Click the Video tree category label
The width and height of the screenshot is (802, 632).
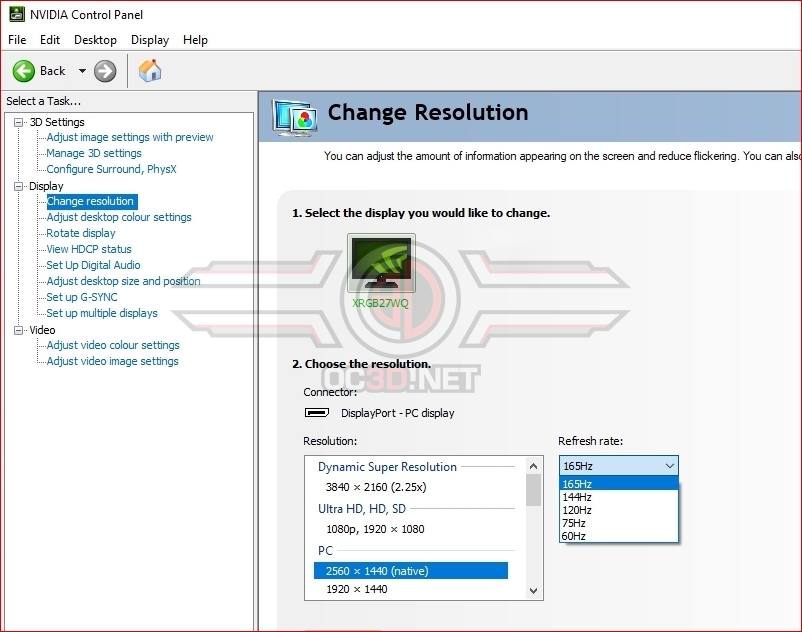tap(42, 330)
